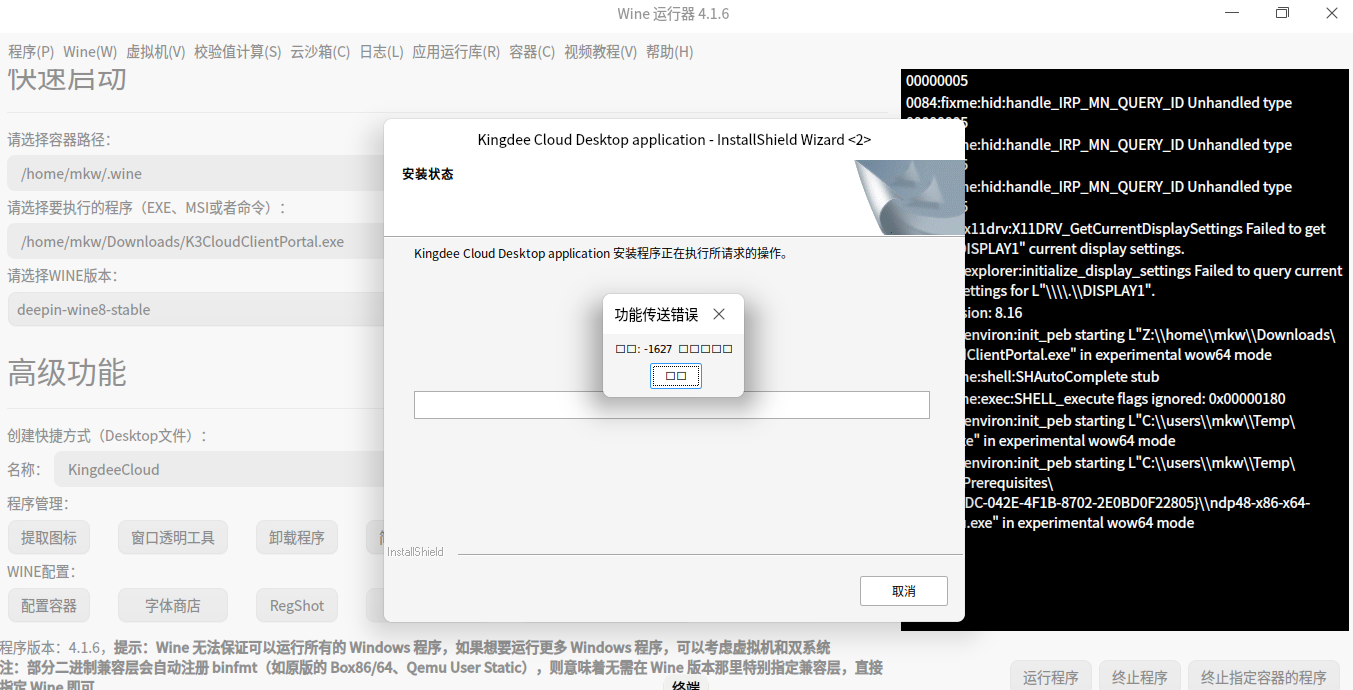Open the 字体商店 font store

tap(173, 605)
